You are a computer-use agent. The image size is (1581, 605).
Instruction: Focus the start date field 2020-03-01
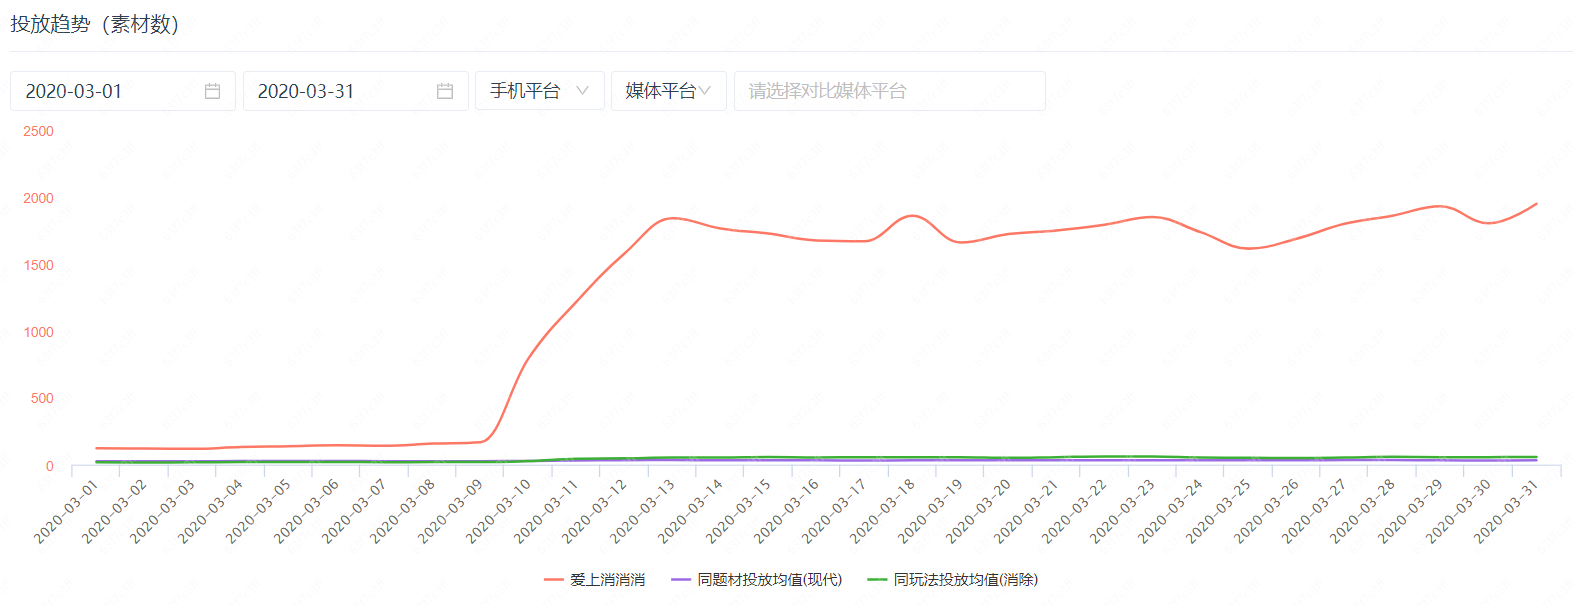[110, 91]
